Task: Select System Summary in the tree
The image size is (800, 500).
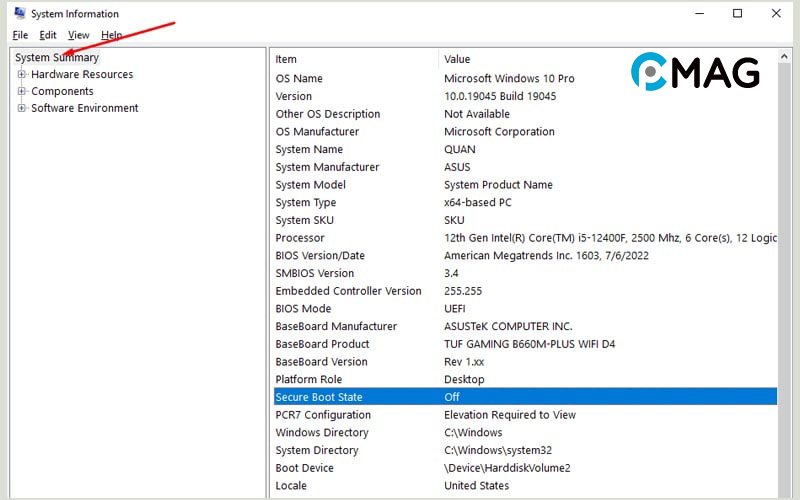Action: tap(57, 57)
